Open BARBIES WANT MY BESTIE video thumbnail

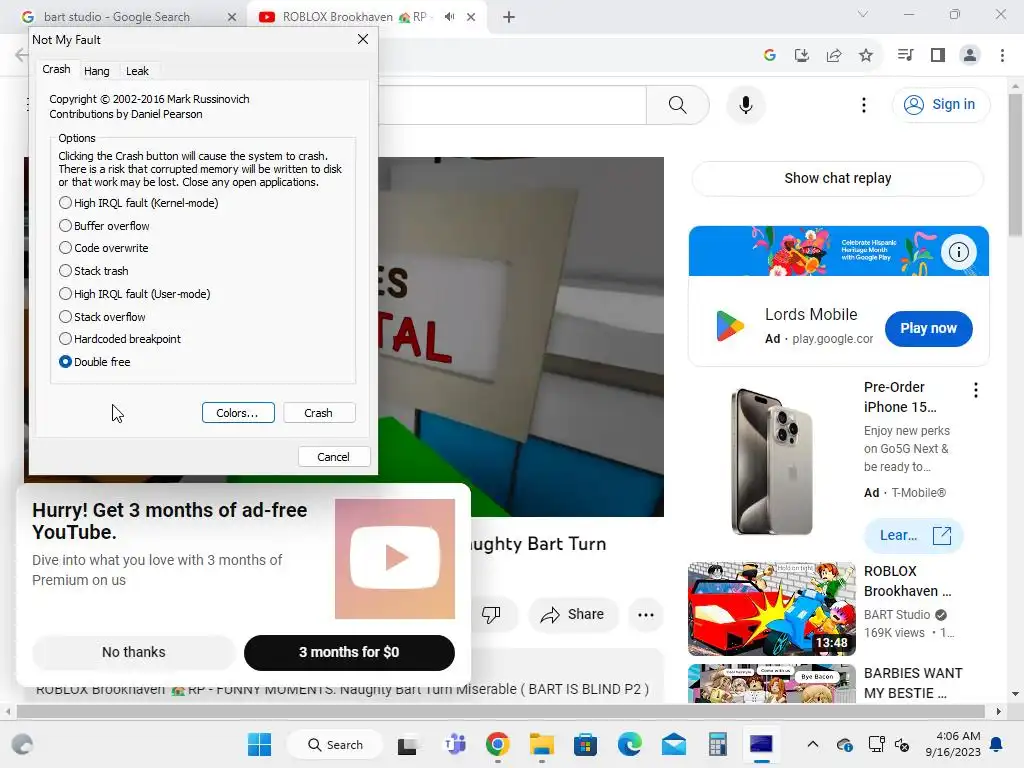(772, 683)
